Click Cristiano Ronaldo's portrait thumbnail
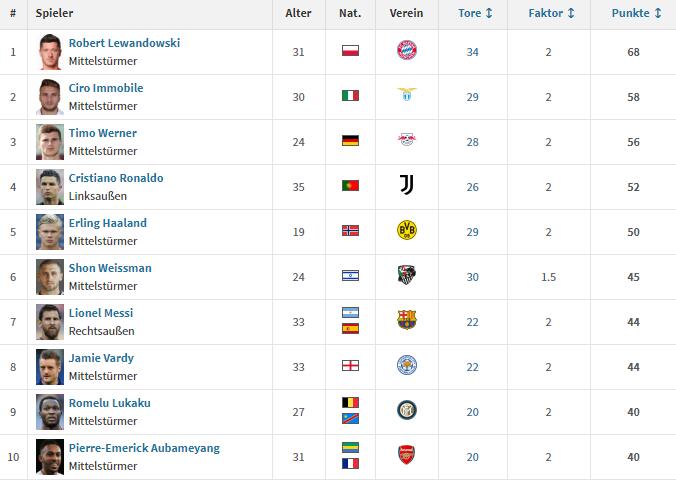Image resolution: width=676 pixels, height=480 pixels. point(50,187)
